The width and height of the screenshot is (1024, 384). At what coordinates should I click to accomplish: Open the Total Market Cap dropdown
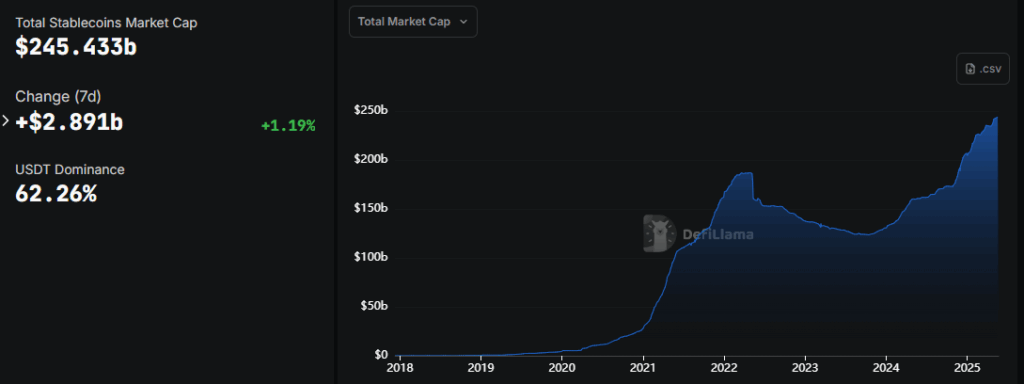tap(413, 22)
